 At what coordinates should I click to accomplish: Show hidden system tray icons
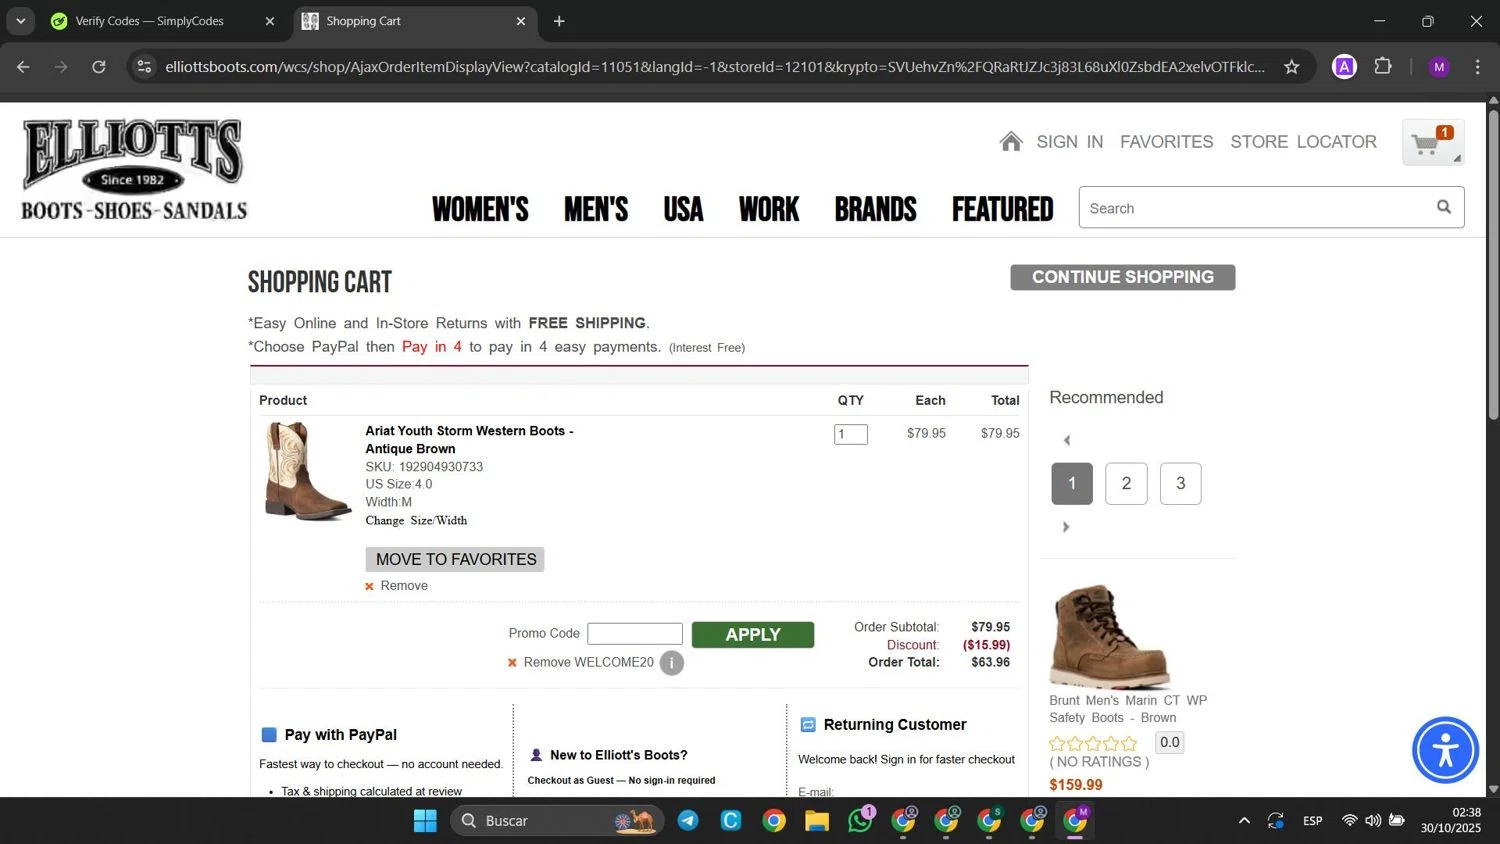pyautogui.click(x=1244, y=821)
